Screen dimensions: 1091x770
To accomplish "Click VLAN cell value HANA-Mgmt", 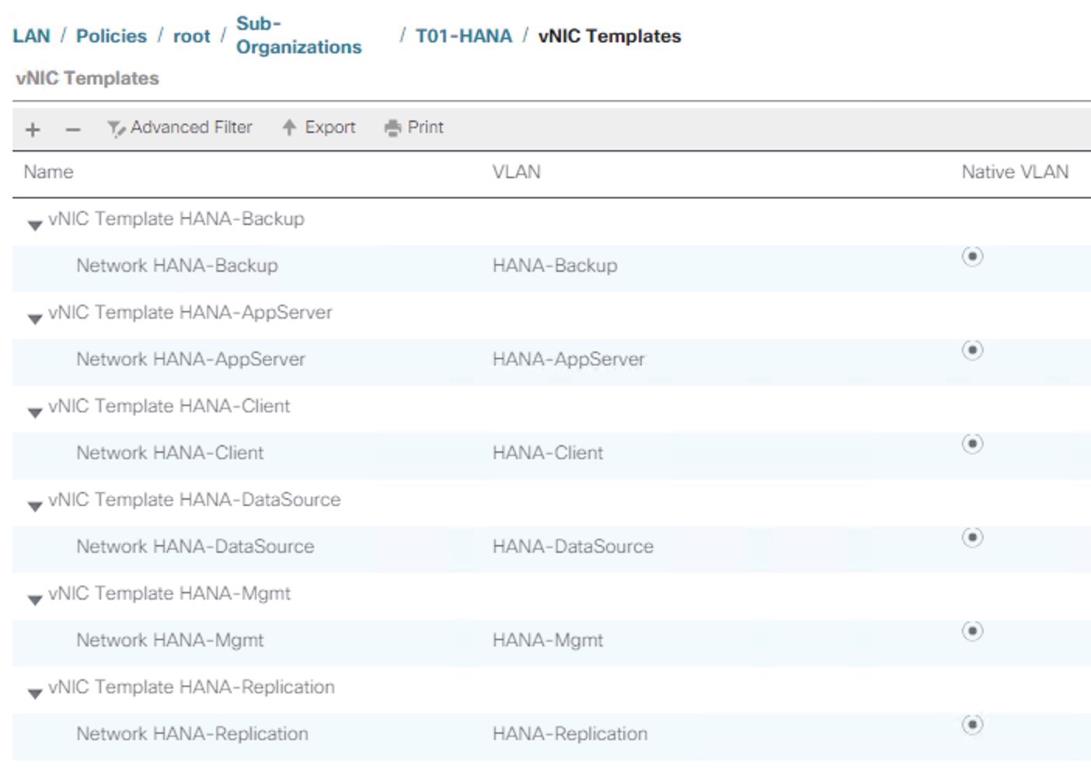I will pos(548,640).
